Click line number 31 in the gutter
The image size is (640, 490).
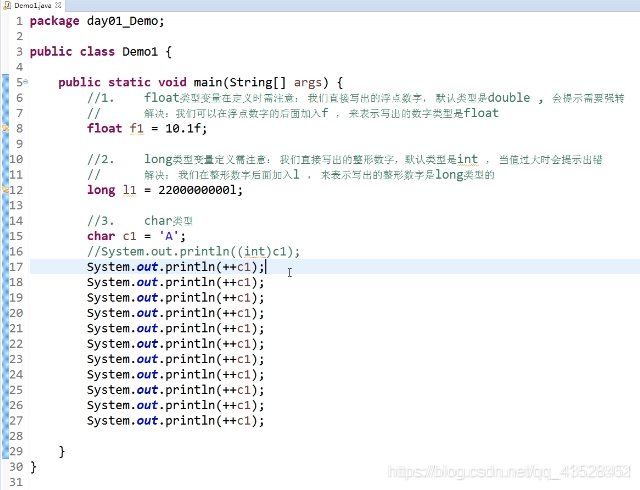click(x=16, y=482)
